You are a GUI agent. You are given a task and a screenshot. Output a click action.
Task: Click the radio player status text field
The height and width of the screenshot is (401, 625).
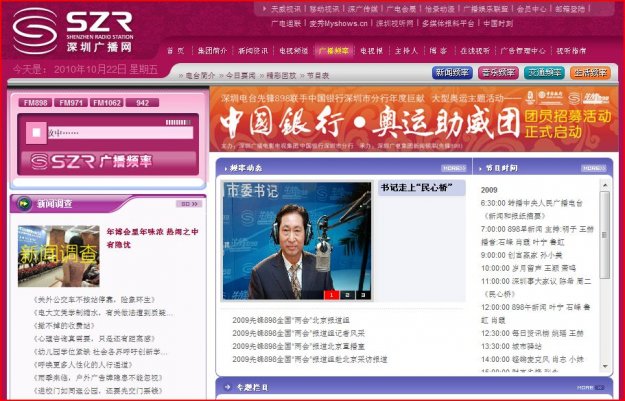(x=120, y=132)
